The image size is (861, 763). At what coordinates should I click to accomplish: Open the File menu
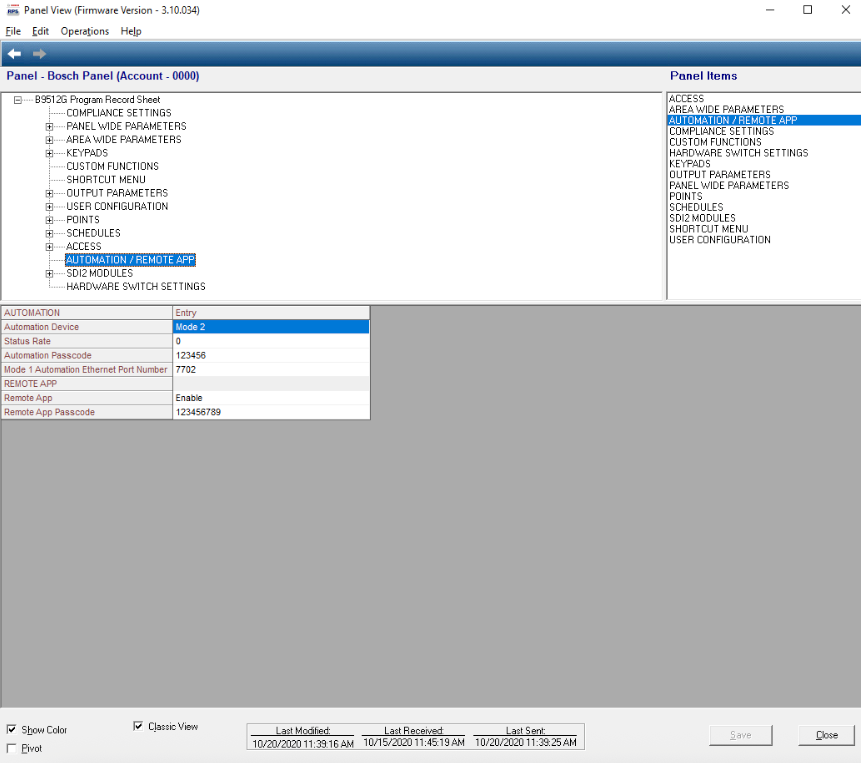(x=13, y=31)
